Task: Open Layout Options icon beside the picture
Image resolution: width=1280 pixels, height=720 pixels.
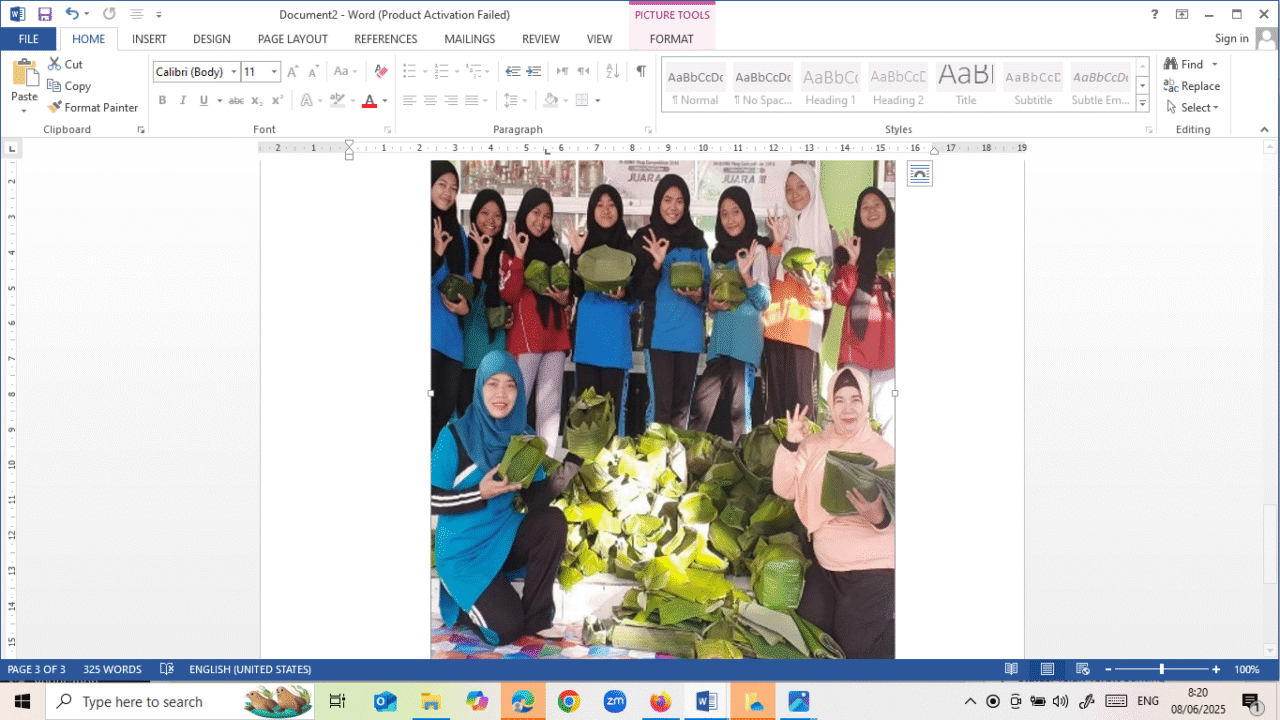Action: coord(919,174)
